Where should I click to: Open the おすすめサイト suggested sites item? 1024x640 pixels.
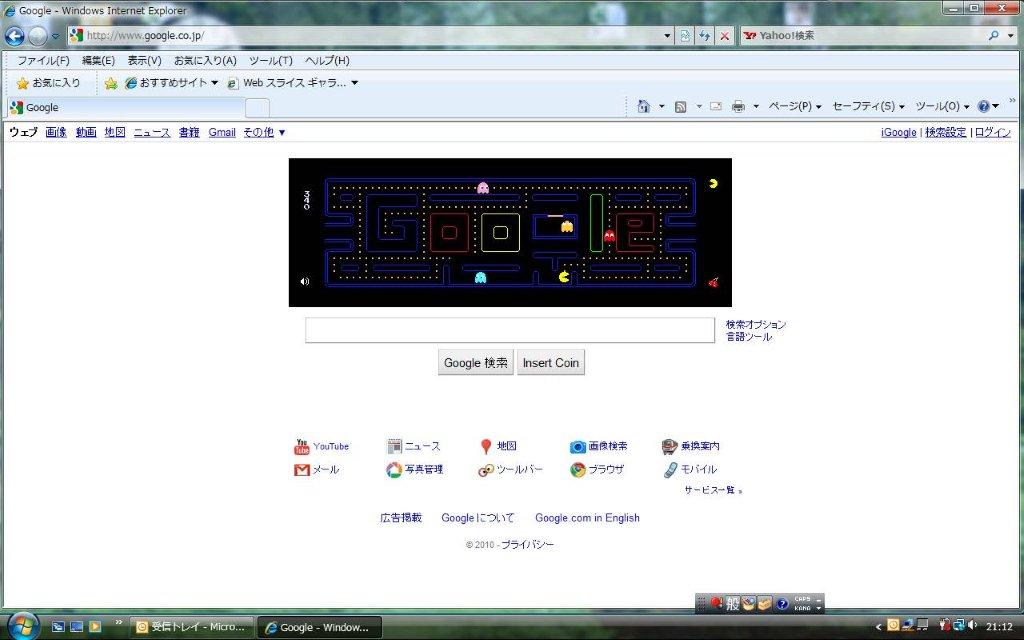tap(171, 83)
